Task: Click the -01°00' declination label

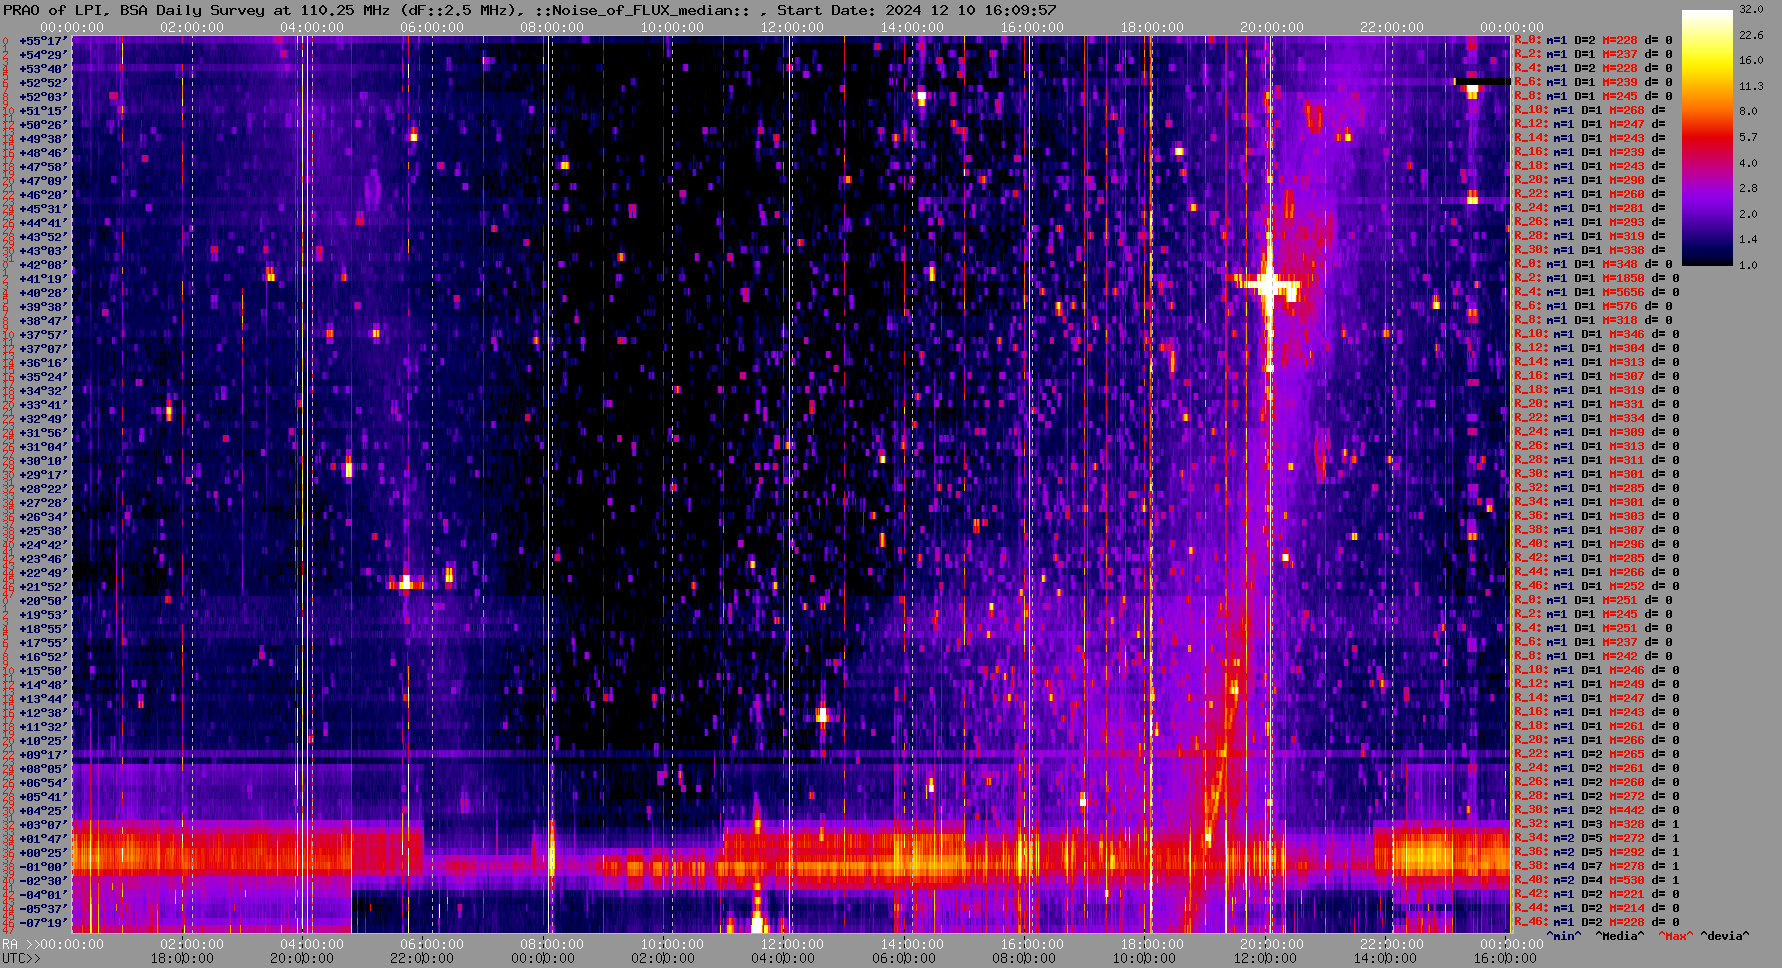Action: click(42, 867)
